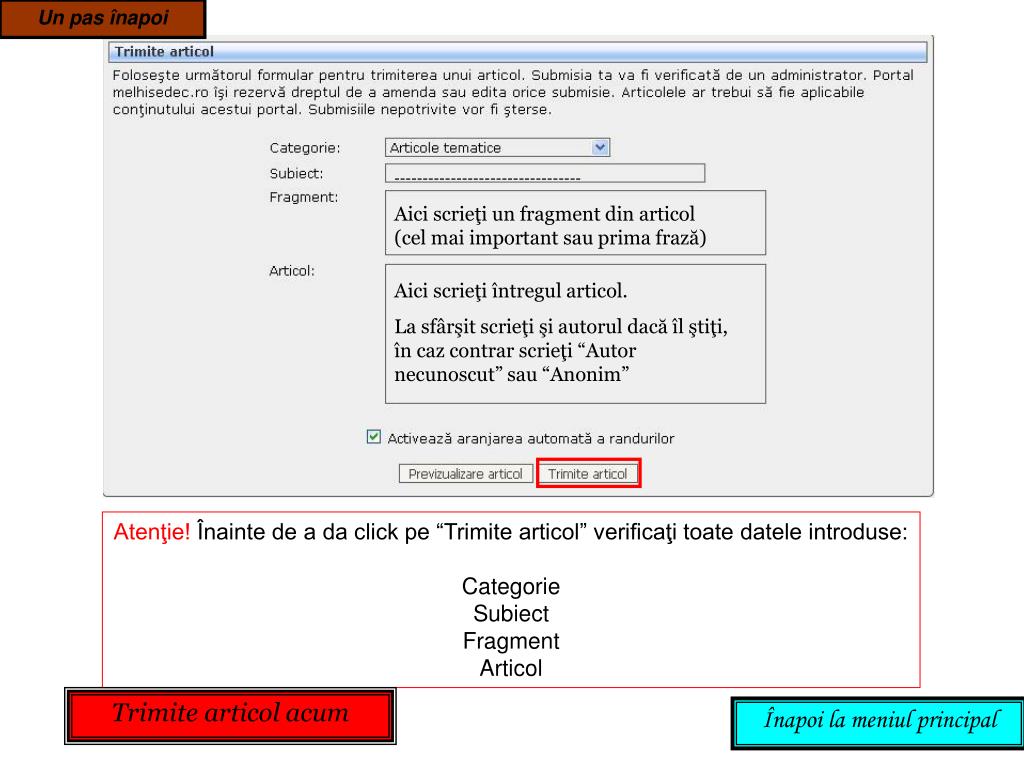Toggle 'Activează aranjarea automată a randurilor' checkbox
Viewport: 1024px width, 768px height.
(x=374, y=437)
